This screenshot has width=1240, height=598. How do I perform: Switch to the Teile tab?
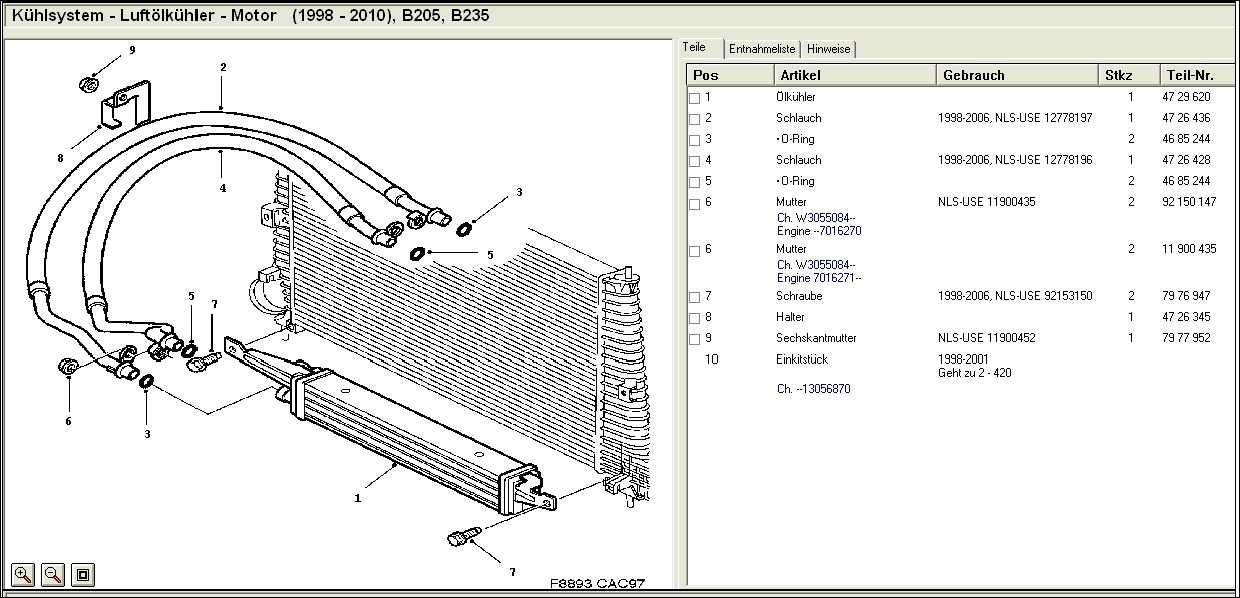(700, 47)
